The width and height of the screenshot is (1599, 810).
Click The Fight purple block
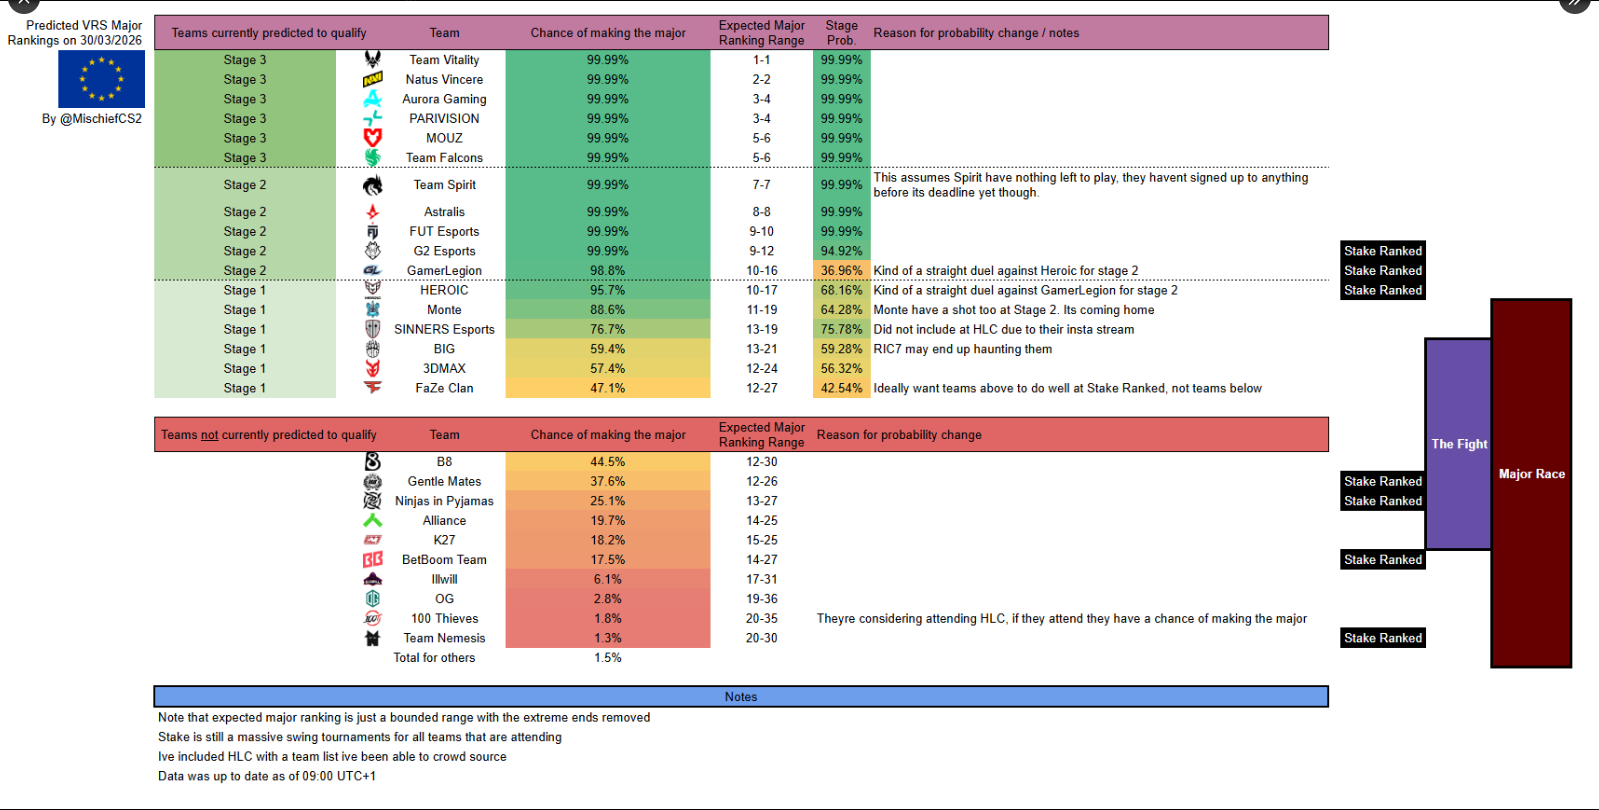pos(1458,444)
